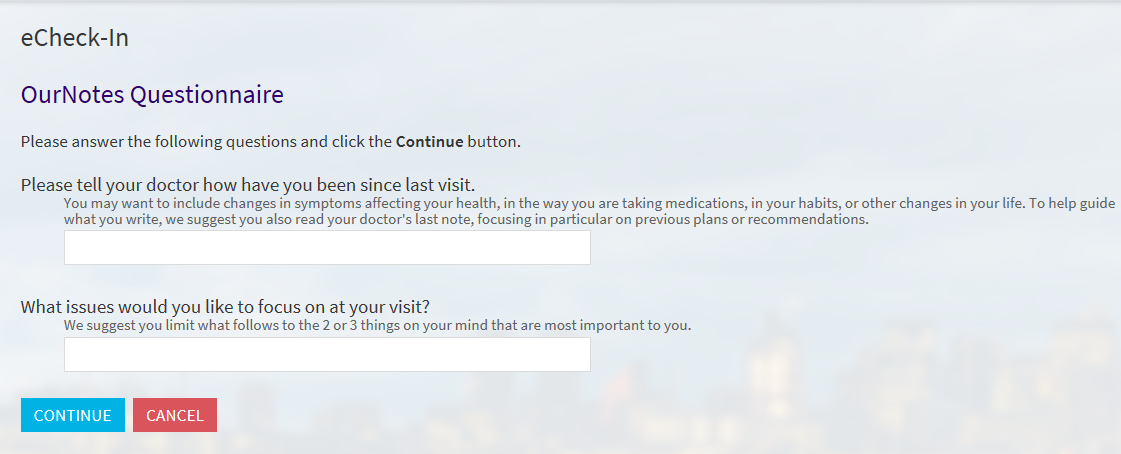Click hint line mentioning 'your doctor's last note'
Image resolution: width=1121 pixels, height=454 pixels.
pyautogui.click(x=466, y=219)
